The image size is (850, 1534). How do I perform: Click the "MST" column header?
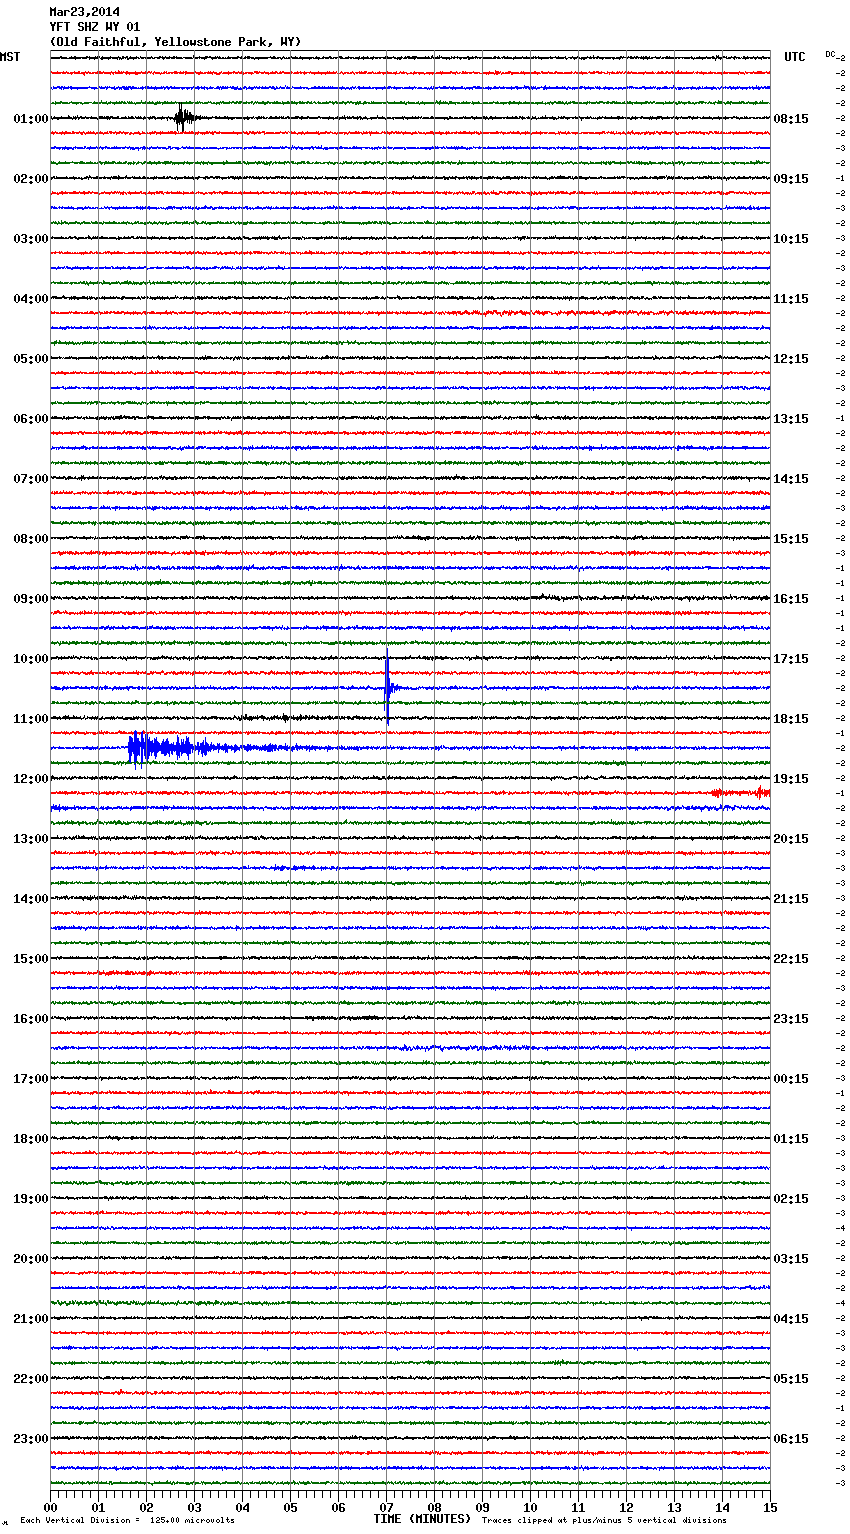click(x=10, y=57)
